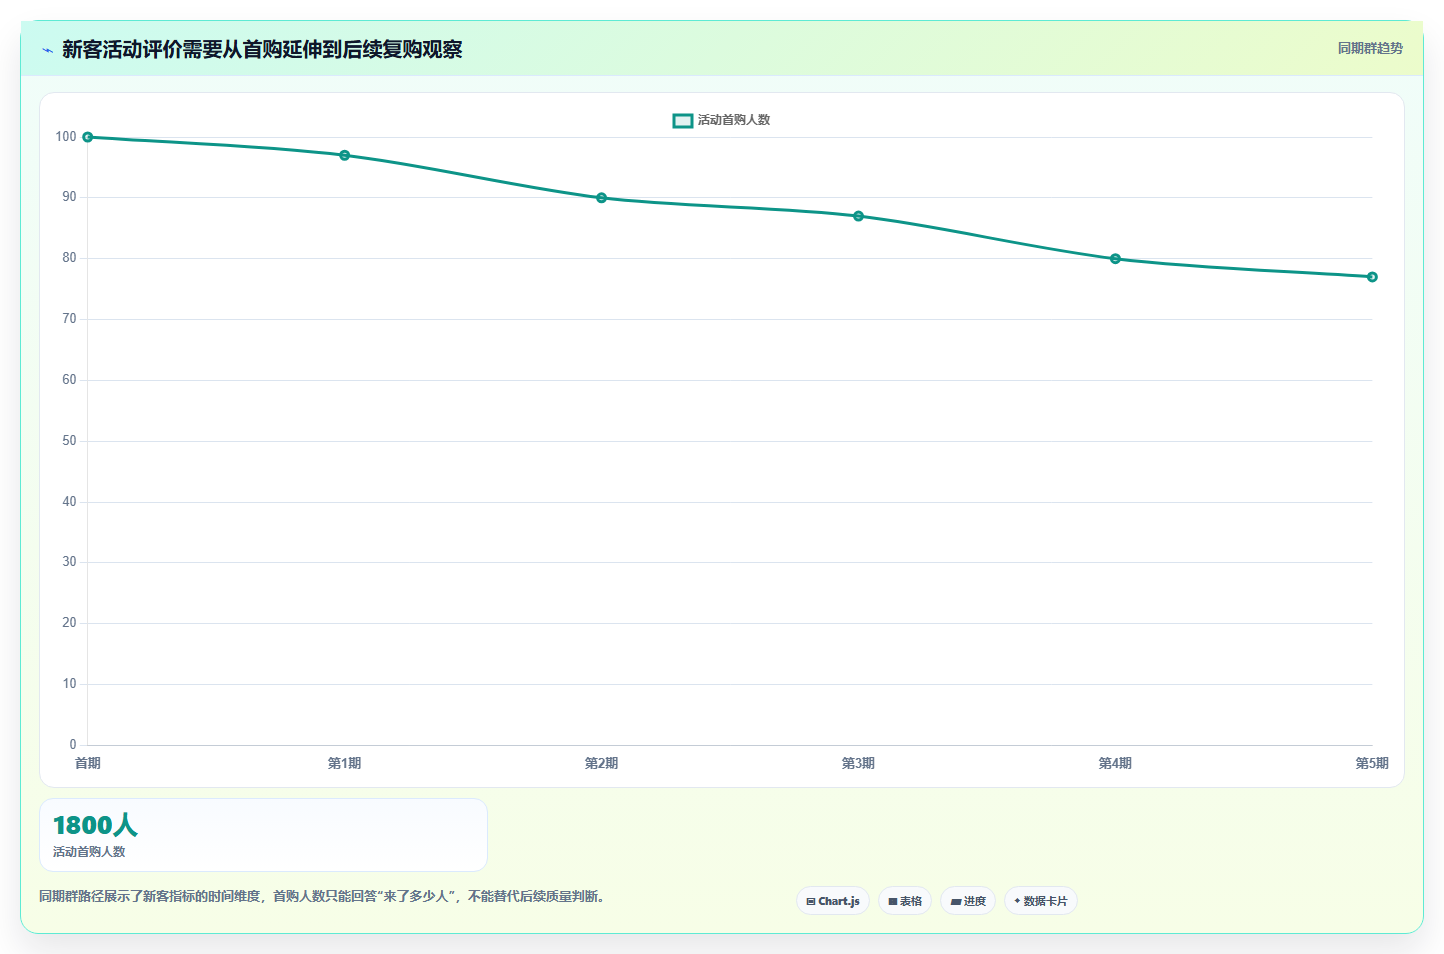Click the 首期 x-axis label

pyautogui.click(x=88, y=763)
